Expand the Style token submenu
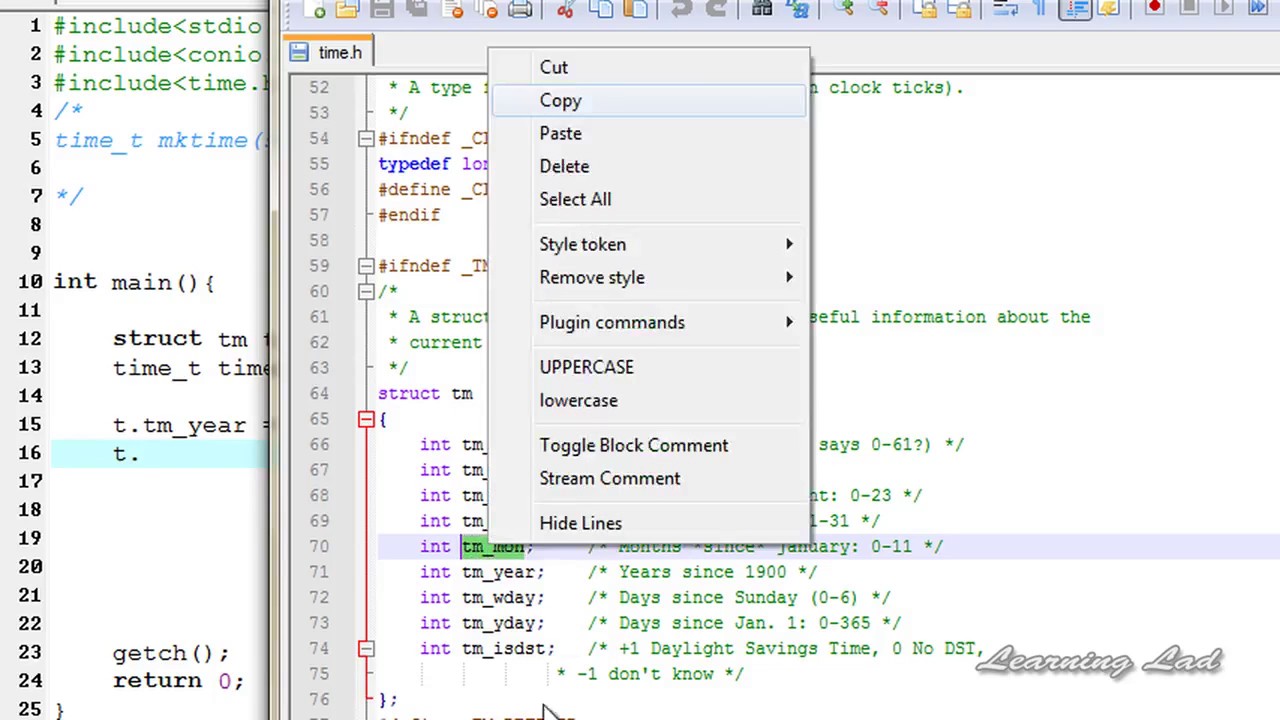This screenshot has width=1280, height=720. [649, 244]
